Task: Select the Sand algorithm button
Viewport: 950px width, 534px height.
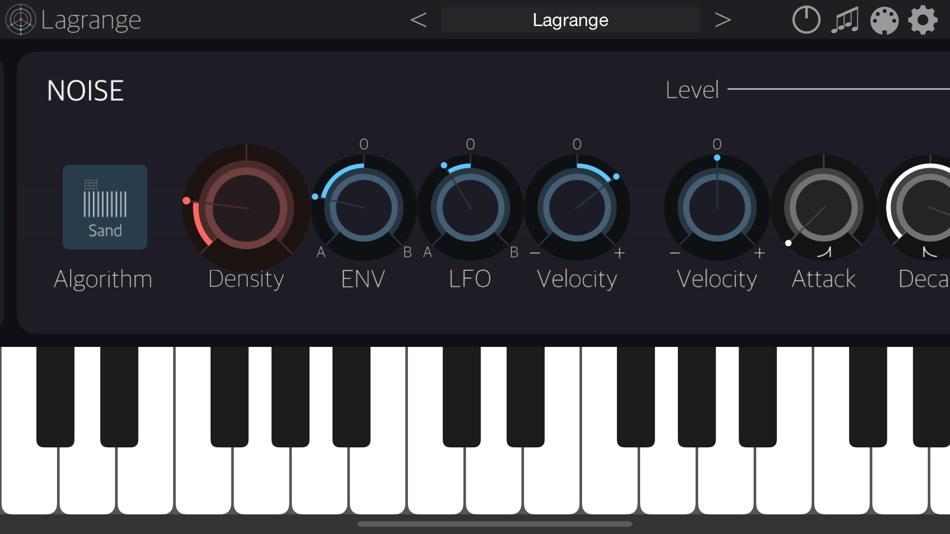Action: click(105, 207)
